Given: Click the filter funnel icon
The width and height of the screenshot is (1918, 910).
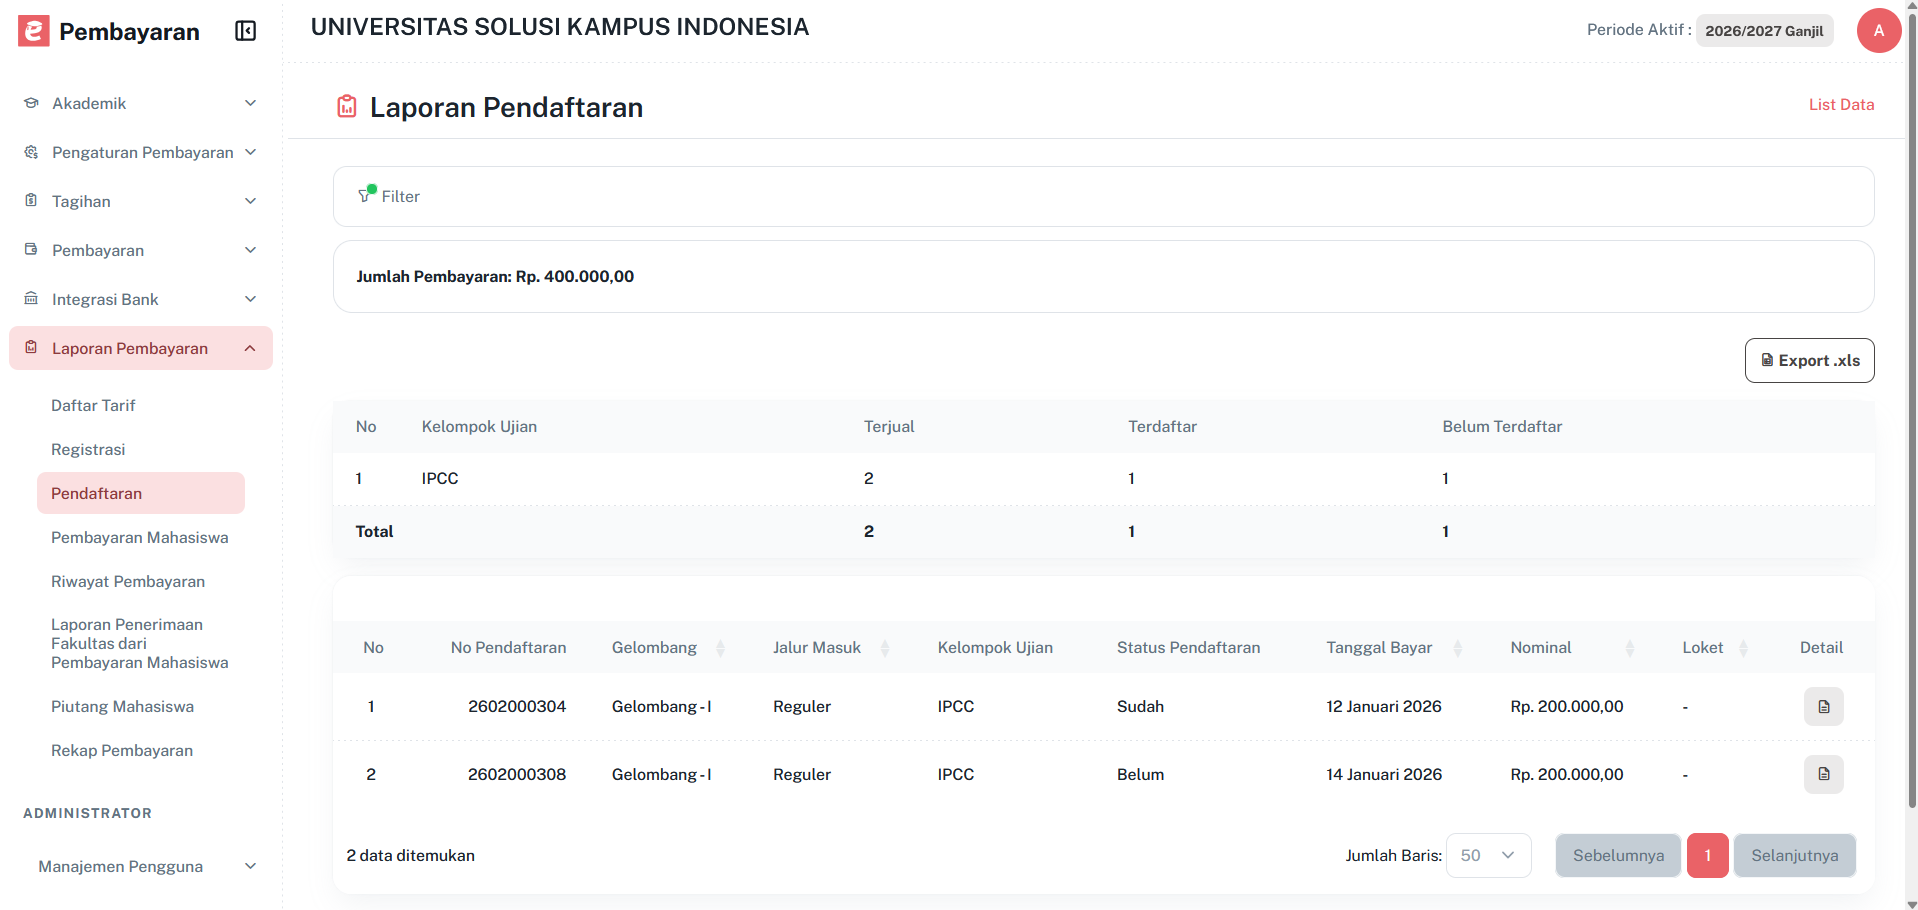Looking at the screenshot, I should [x=364, y=196].
